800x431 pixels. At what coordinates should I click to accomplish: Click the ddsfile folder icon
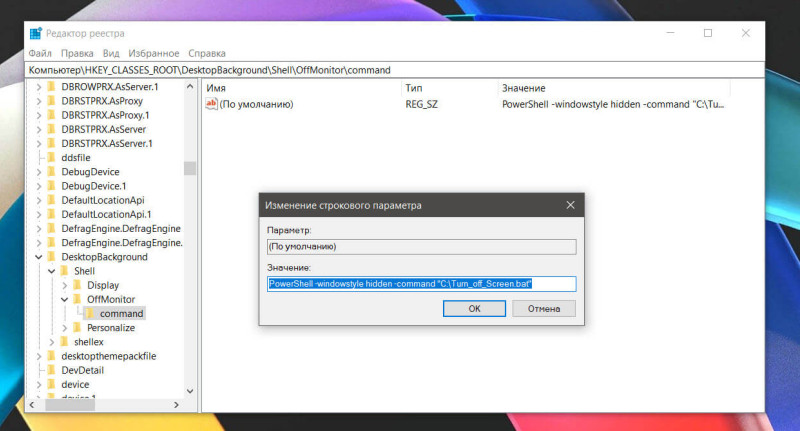point(51,158)
